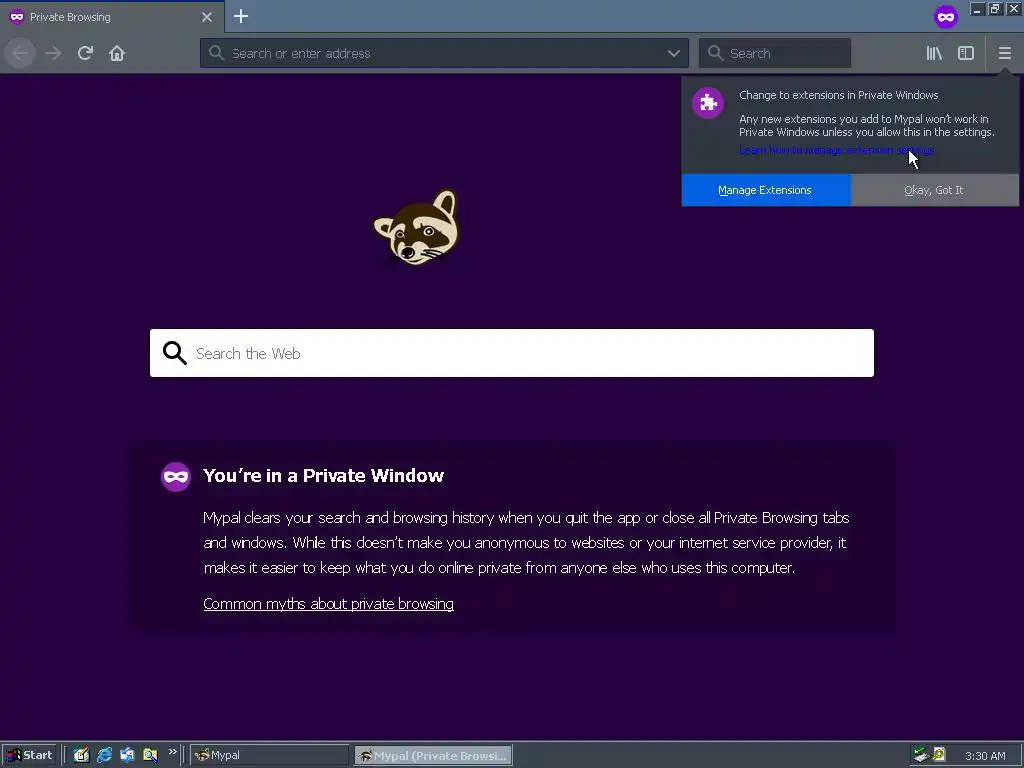Click the mask icon beside Private Window heading
Viewport: 1024px width, 768px height.
click(176, 477)
